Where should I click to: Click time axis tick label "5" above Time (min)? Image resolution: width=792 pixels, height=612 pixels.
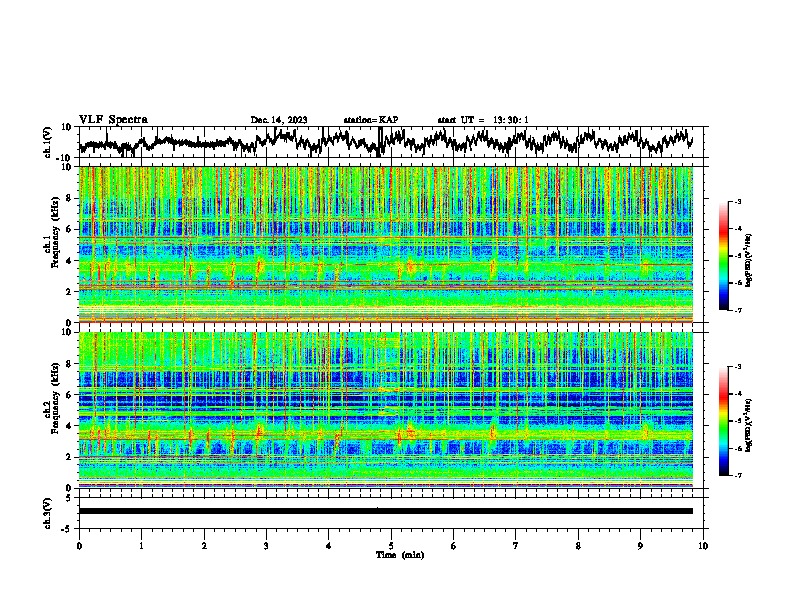[x=391, y=546]
